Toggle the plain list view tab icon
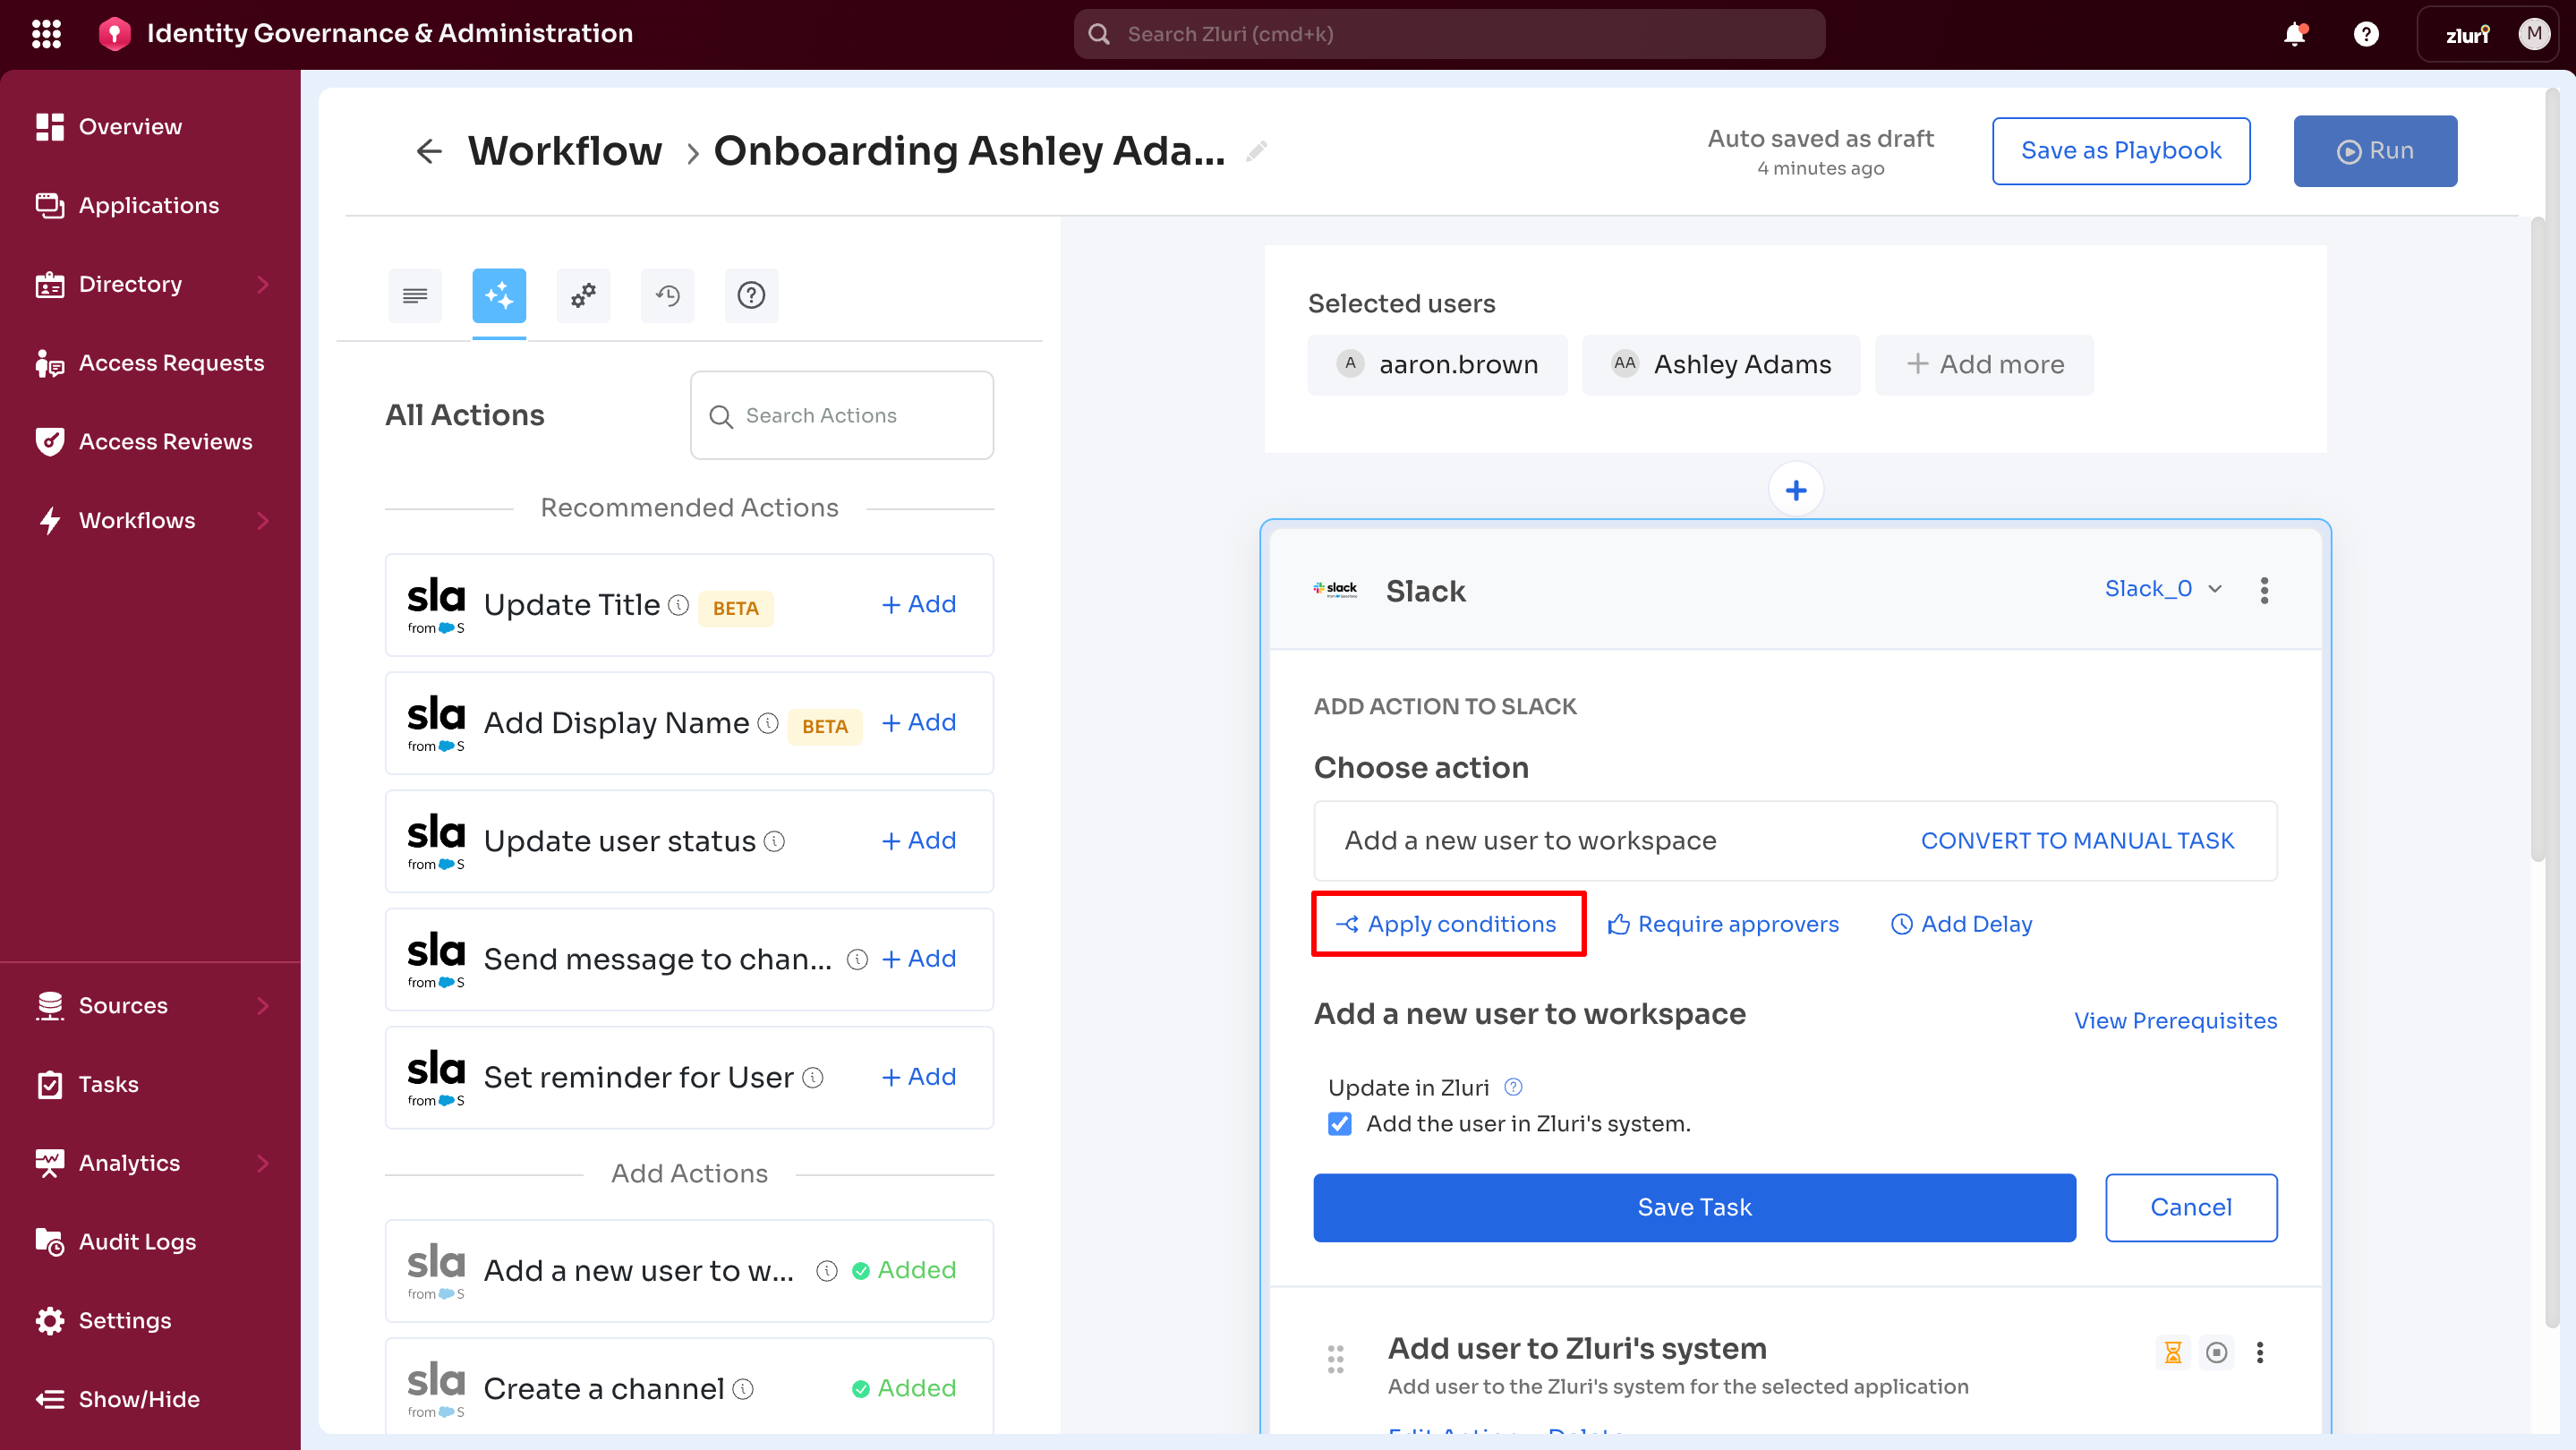This screenshot has width=2576, height=1450. click(x=414, y=295)
